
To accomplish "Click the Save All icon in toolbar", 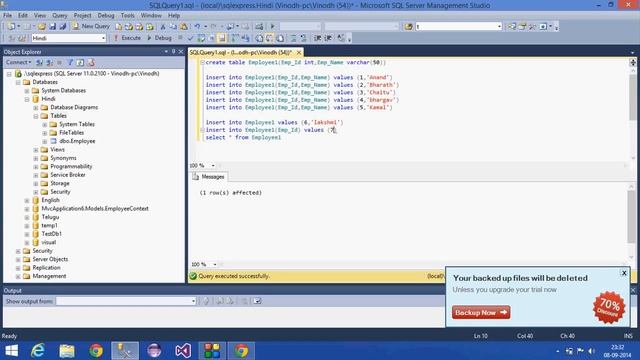I will 63,27.
